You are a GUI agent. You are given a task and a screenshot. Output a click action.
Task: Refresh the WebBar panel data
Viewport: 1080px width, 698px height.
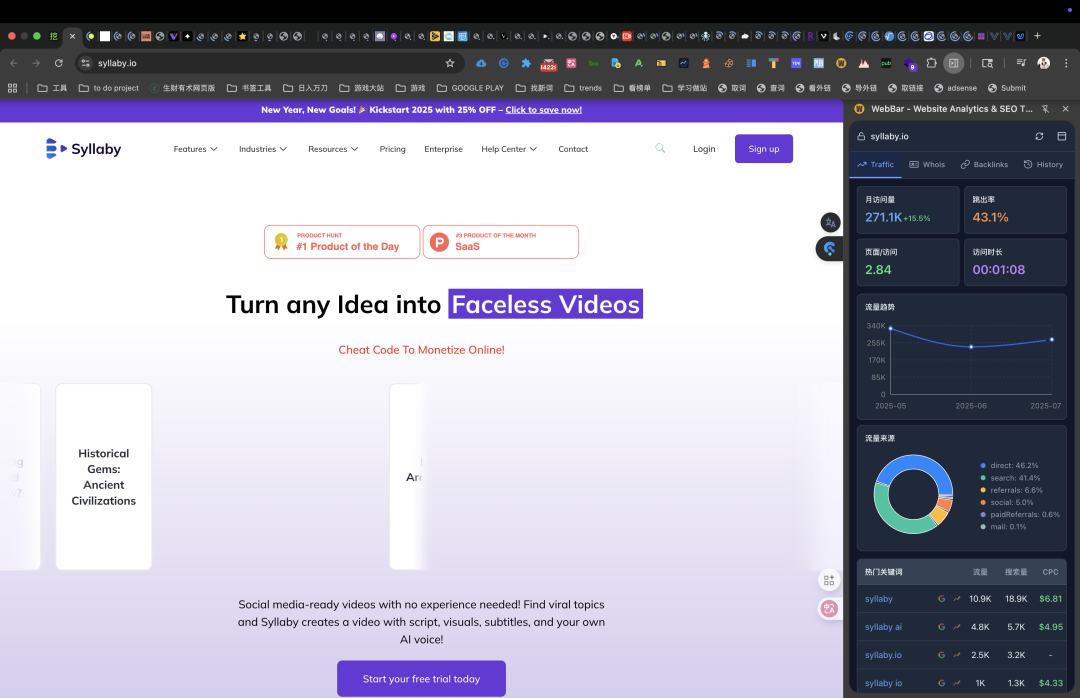1039,136
